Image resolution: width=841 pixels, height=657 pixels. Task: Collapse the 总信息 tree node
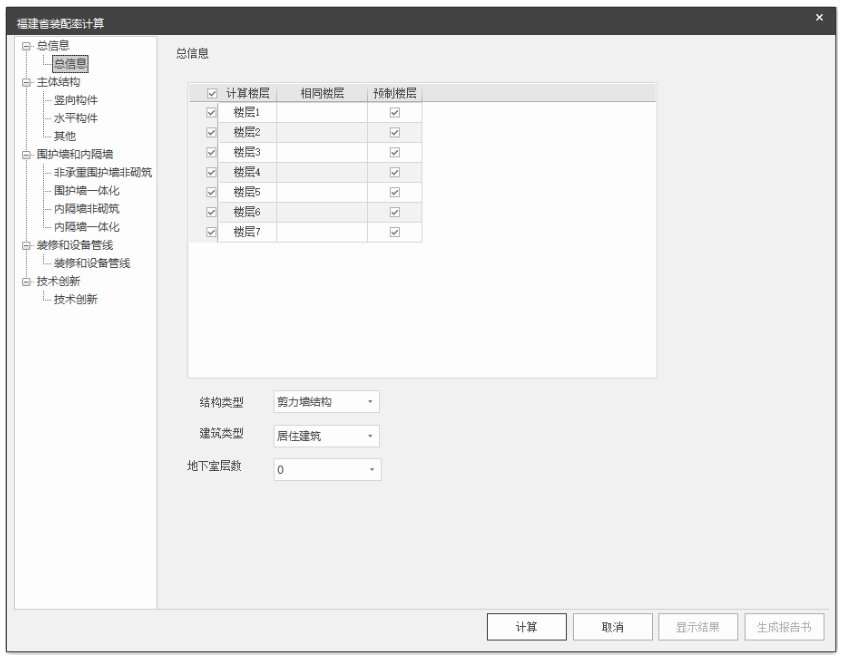[26, 46]
